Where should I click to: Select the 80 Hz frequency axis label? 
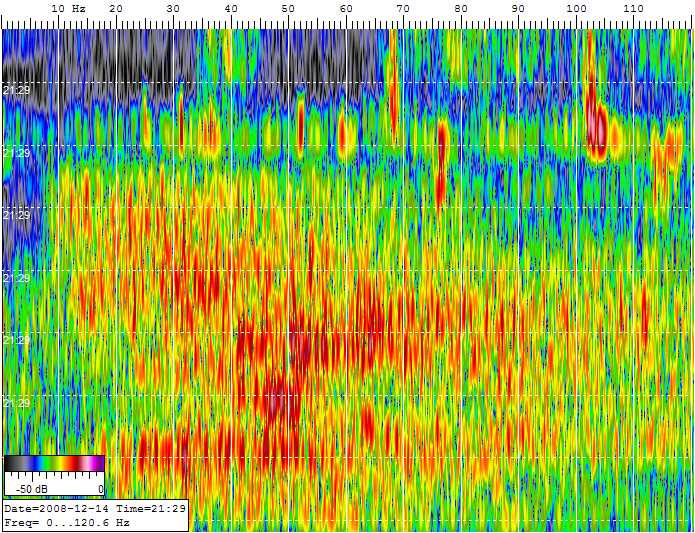point(461,8)
